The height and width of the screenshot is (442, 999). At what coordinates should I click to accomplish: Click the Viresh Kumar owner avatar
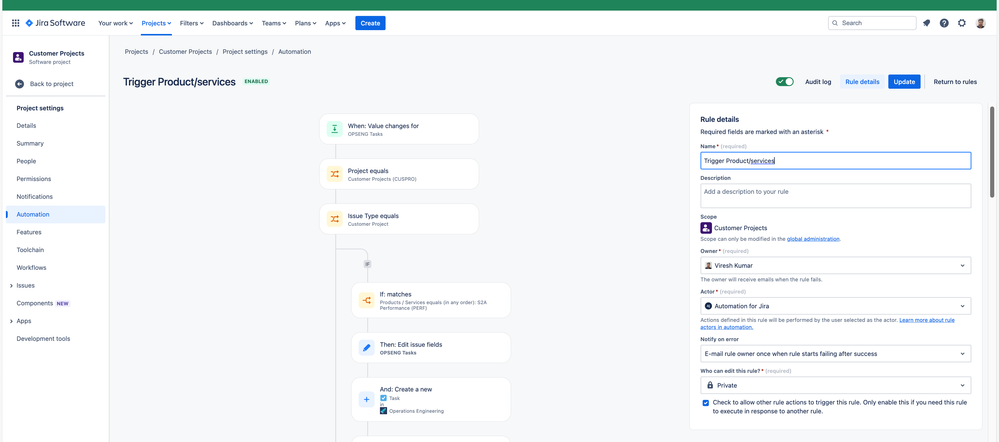[708, 266]
